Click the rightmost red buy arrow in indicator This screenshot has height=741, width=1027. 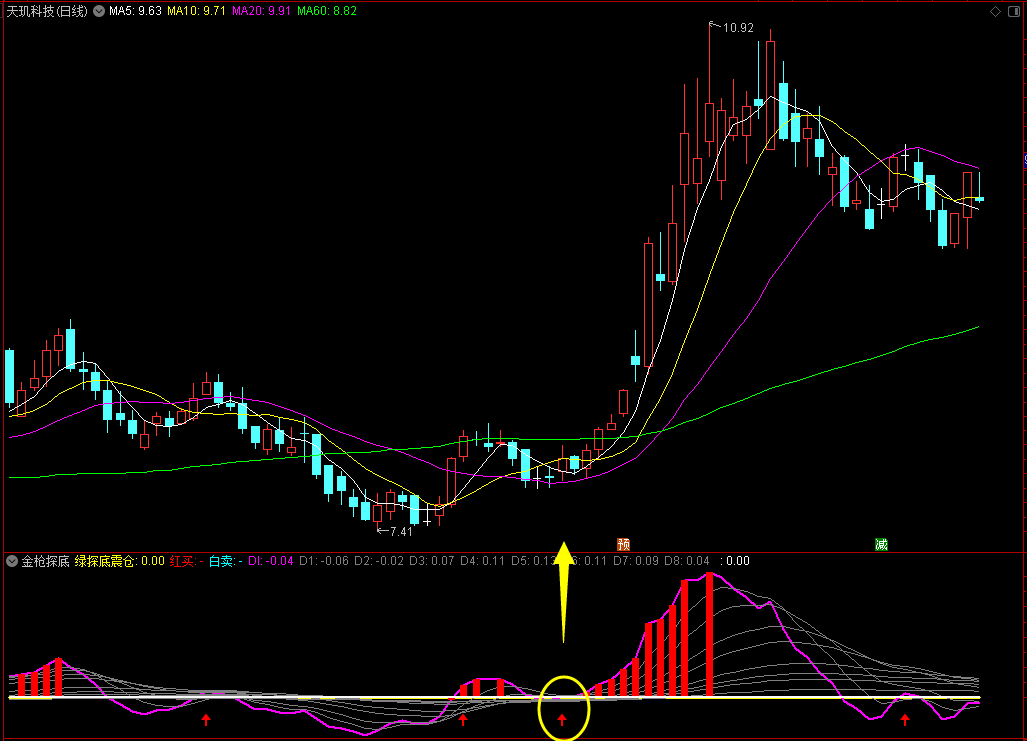point(905,720)
